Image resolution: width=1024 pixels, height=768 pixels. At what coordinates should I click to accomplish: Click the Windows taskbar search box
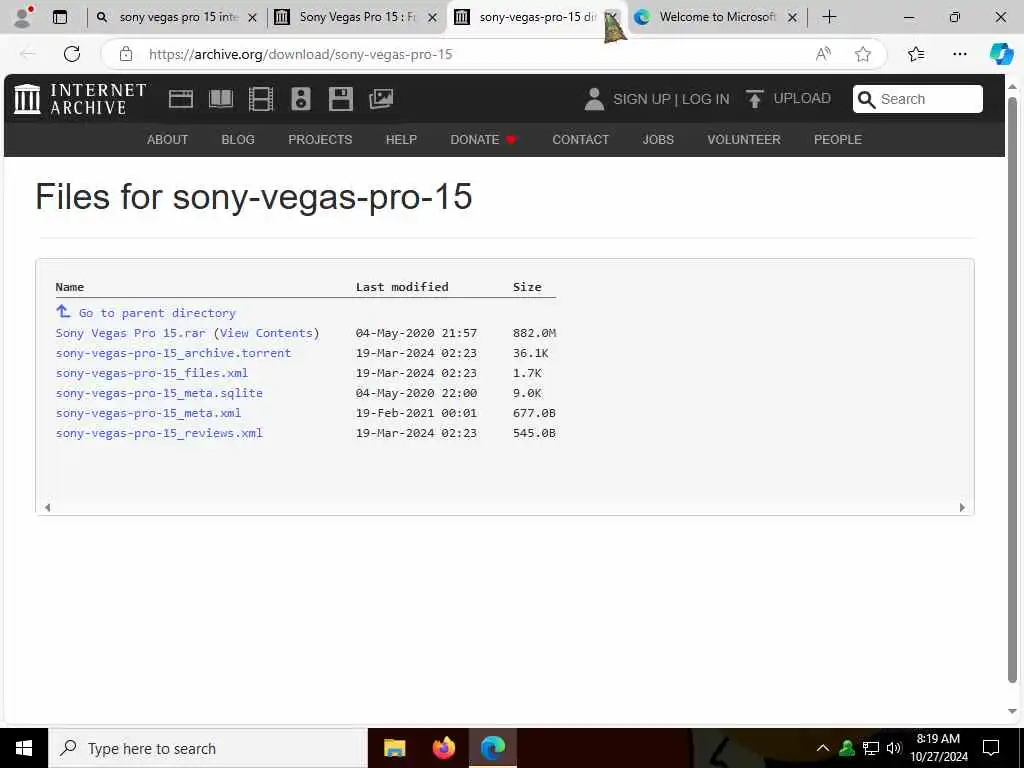208,748
